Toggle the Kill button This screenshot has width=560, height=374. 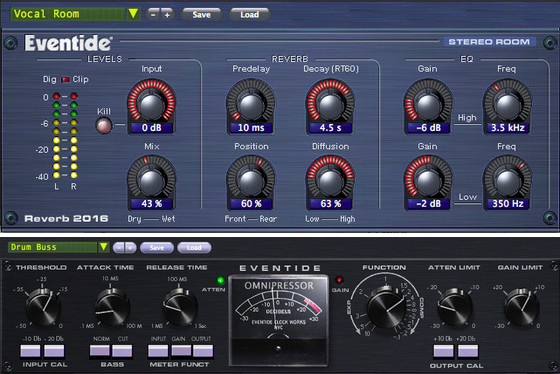(104, 125)
